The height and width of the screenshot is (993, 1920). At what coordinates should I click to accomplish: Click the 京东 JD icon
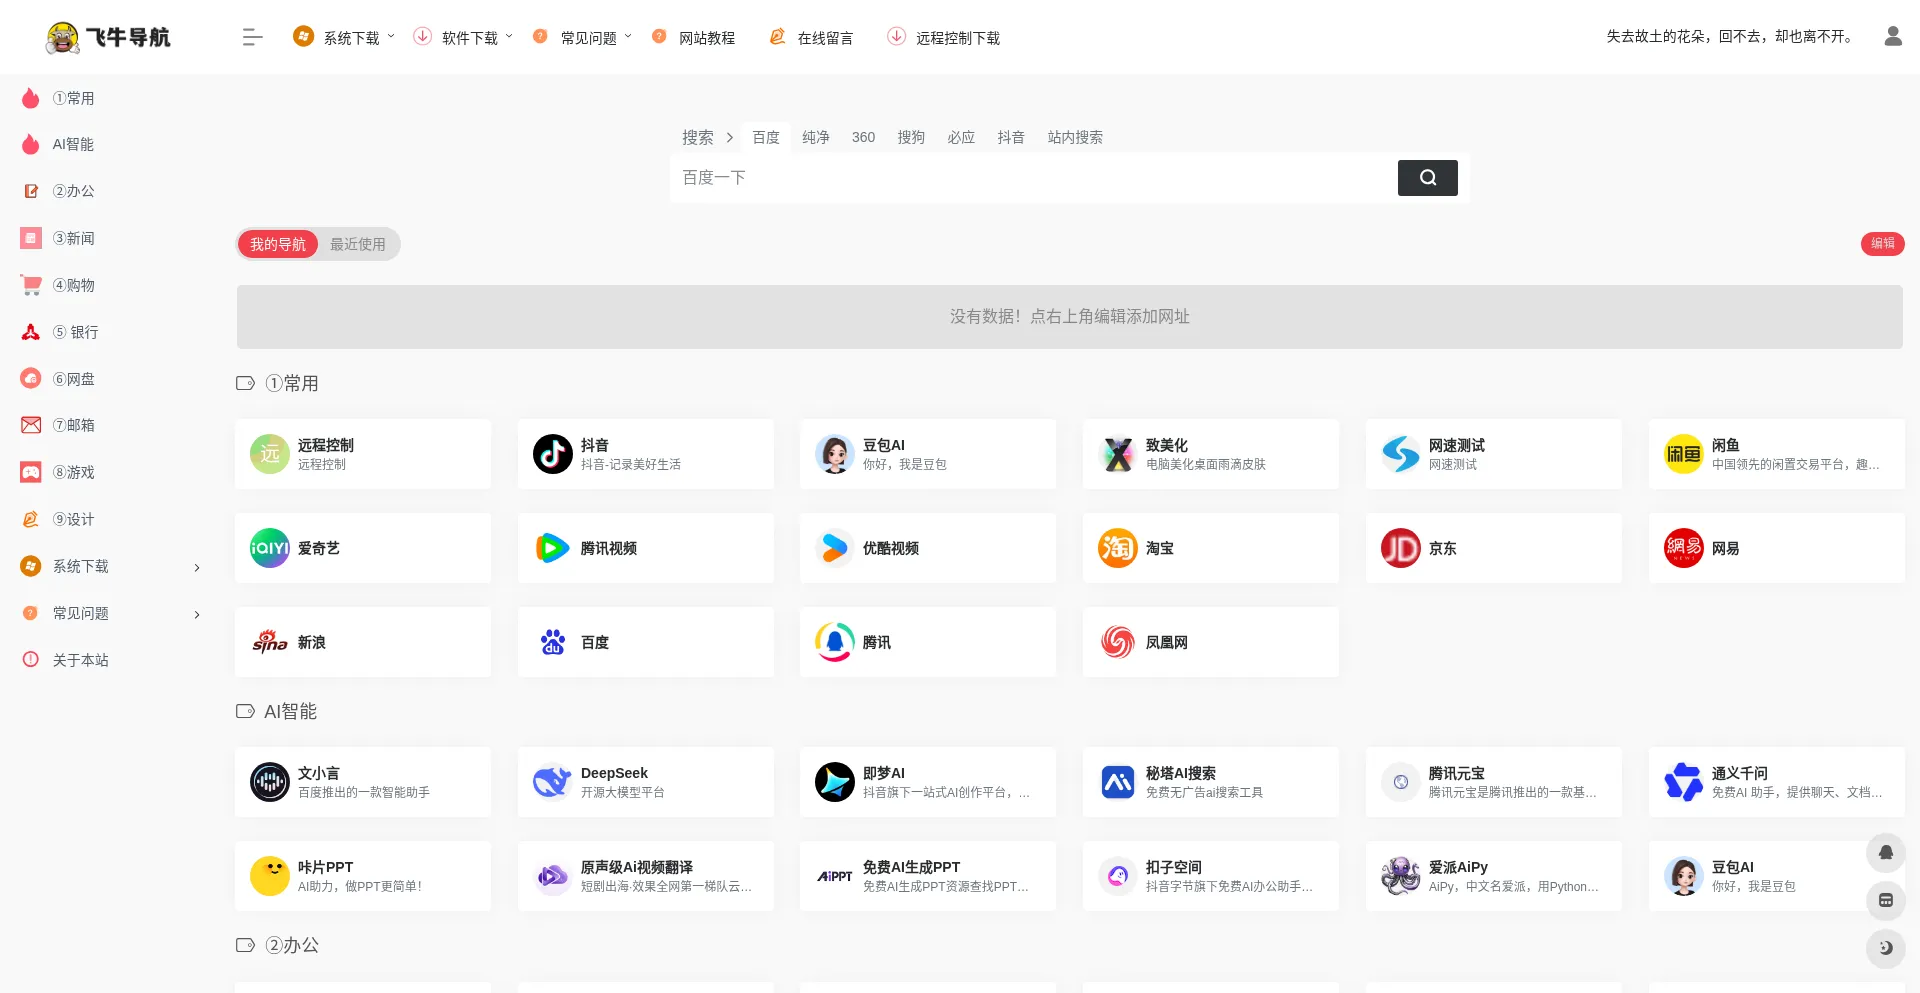pos(1400,548)
